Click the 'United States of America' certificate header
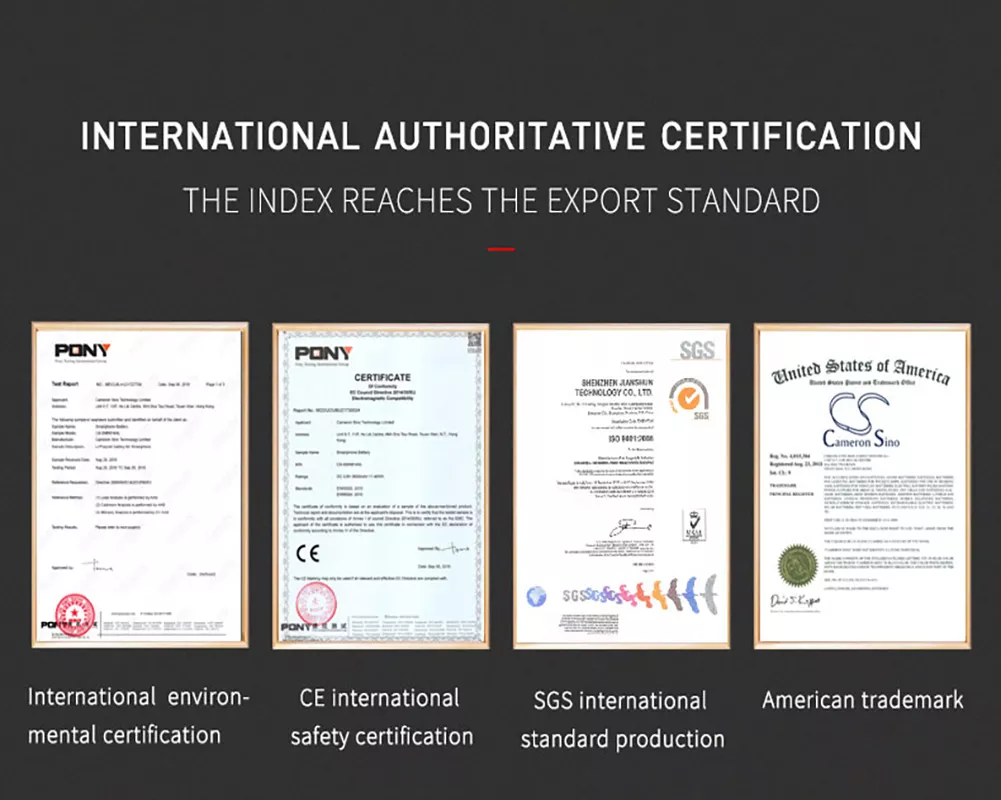 (x=859, y=371)
